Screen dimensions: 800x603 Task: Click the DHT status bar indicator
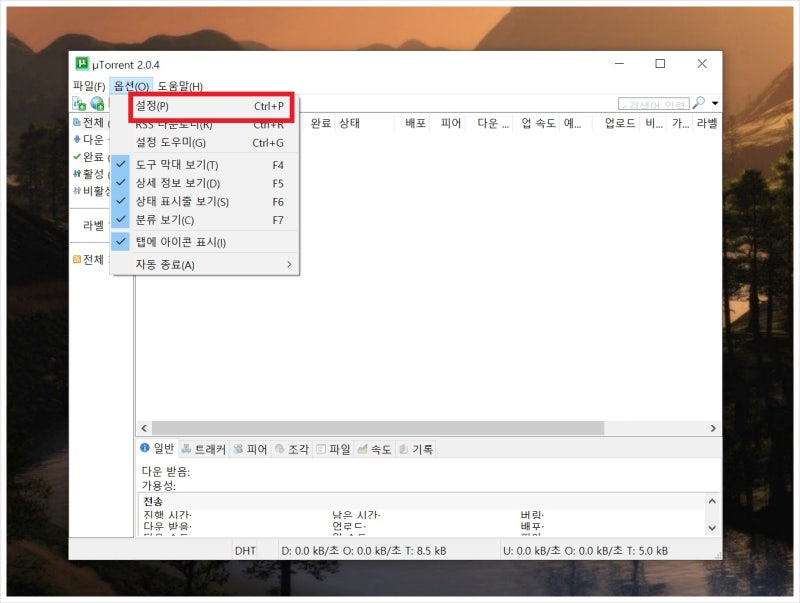click(x=246, y=550)
